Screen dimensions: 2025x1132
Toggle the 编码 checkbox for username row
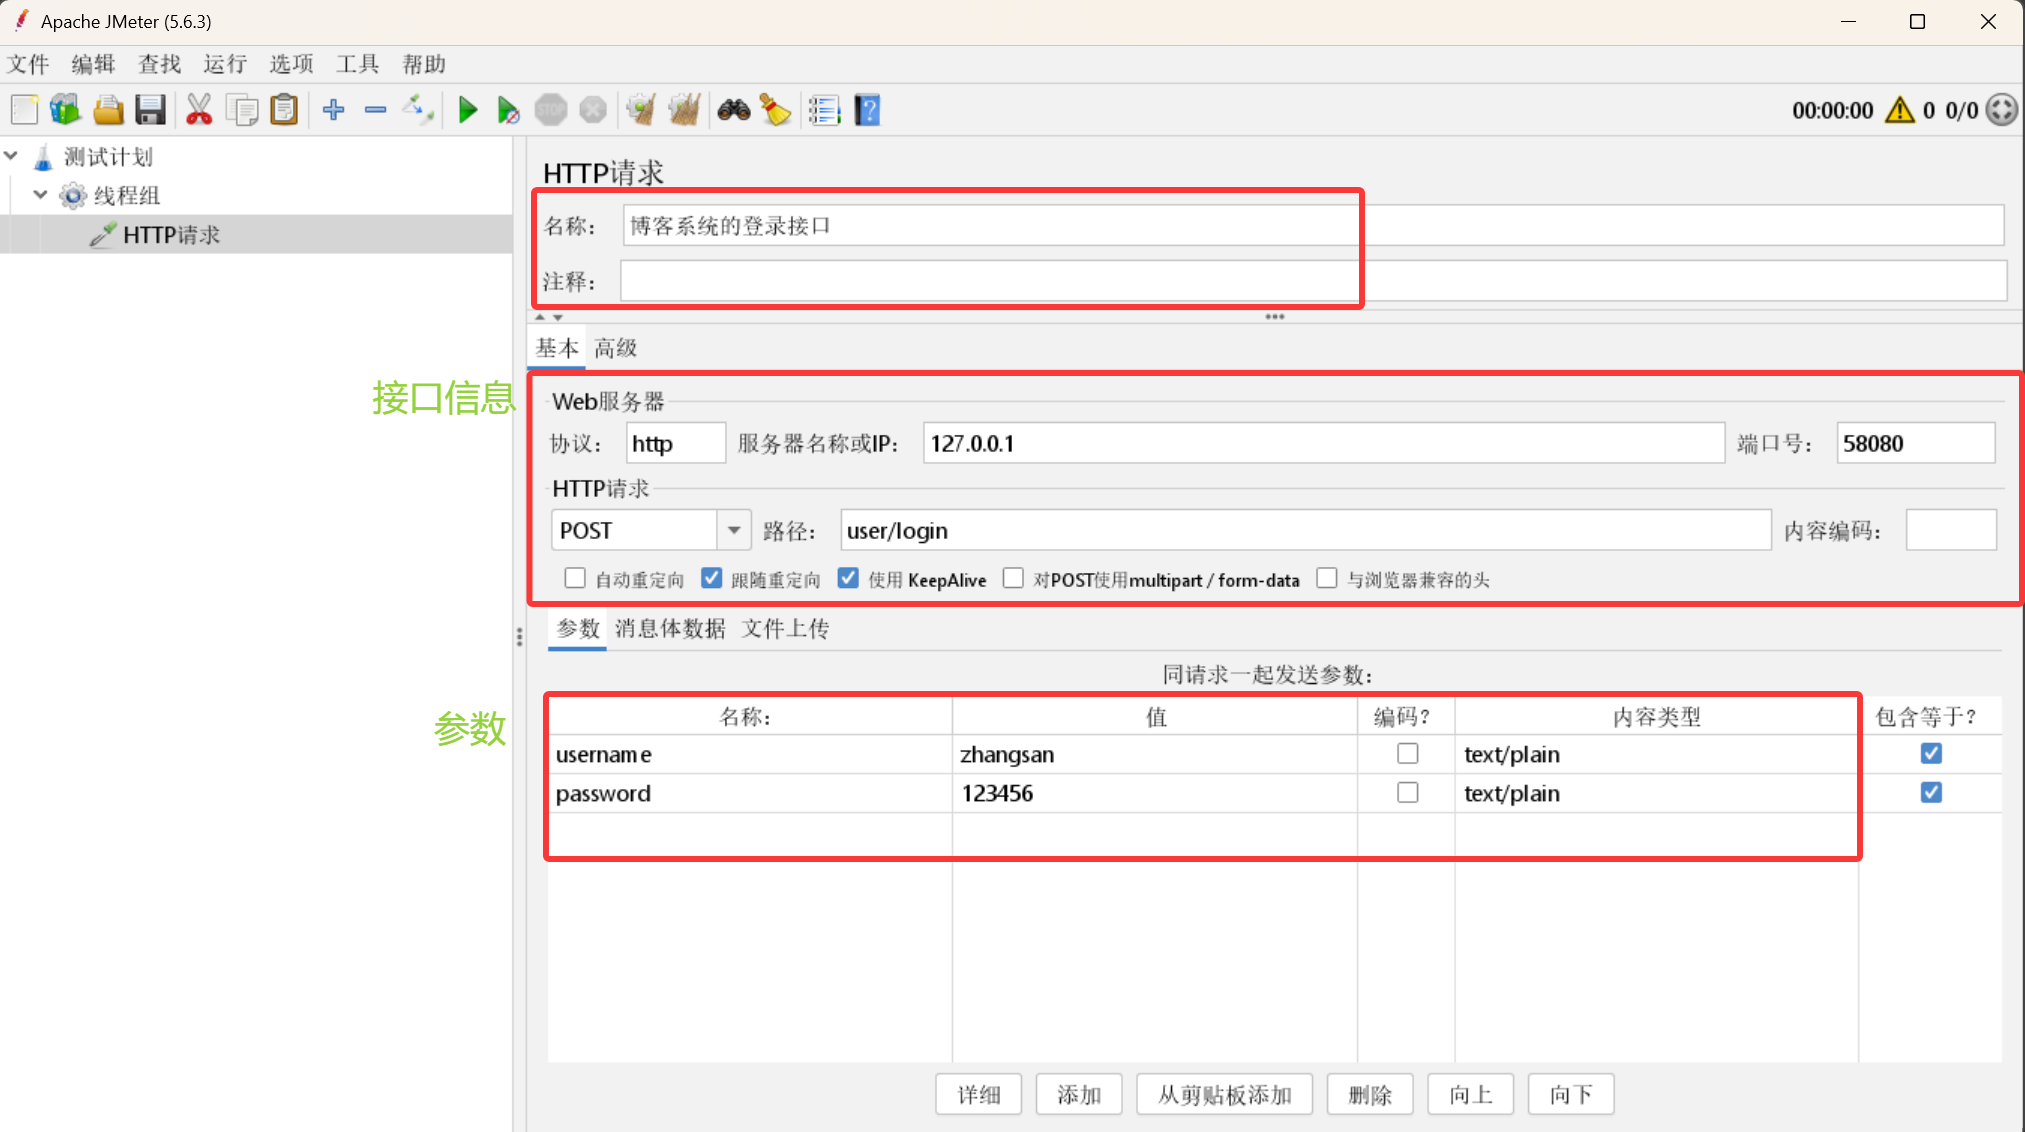point(1407,754)
